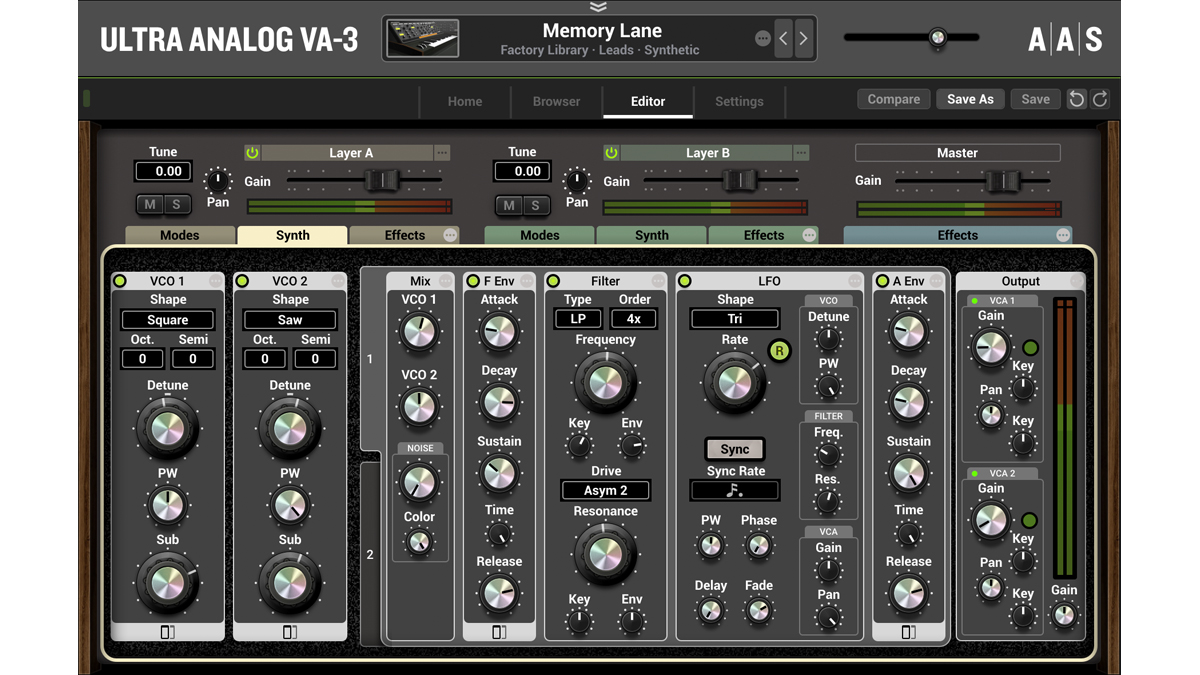
Task: Toggle VCO 1 on/off LED
Action: 120,281
